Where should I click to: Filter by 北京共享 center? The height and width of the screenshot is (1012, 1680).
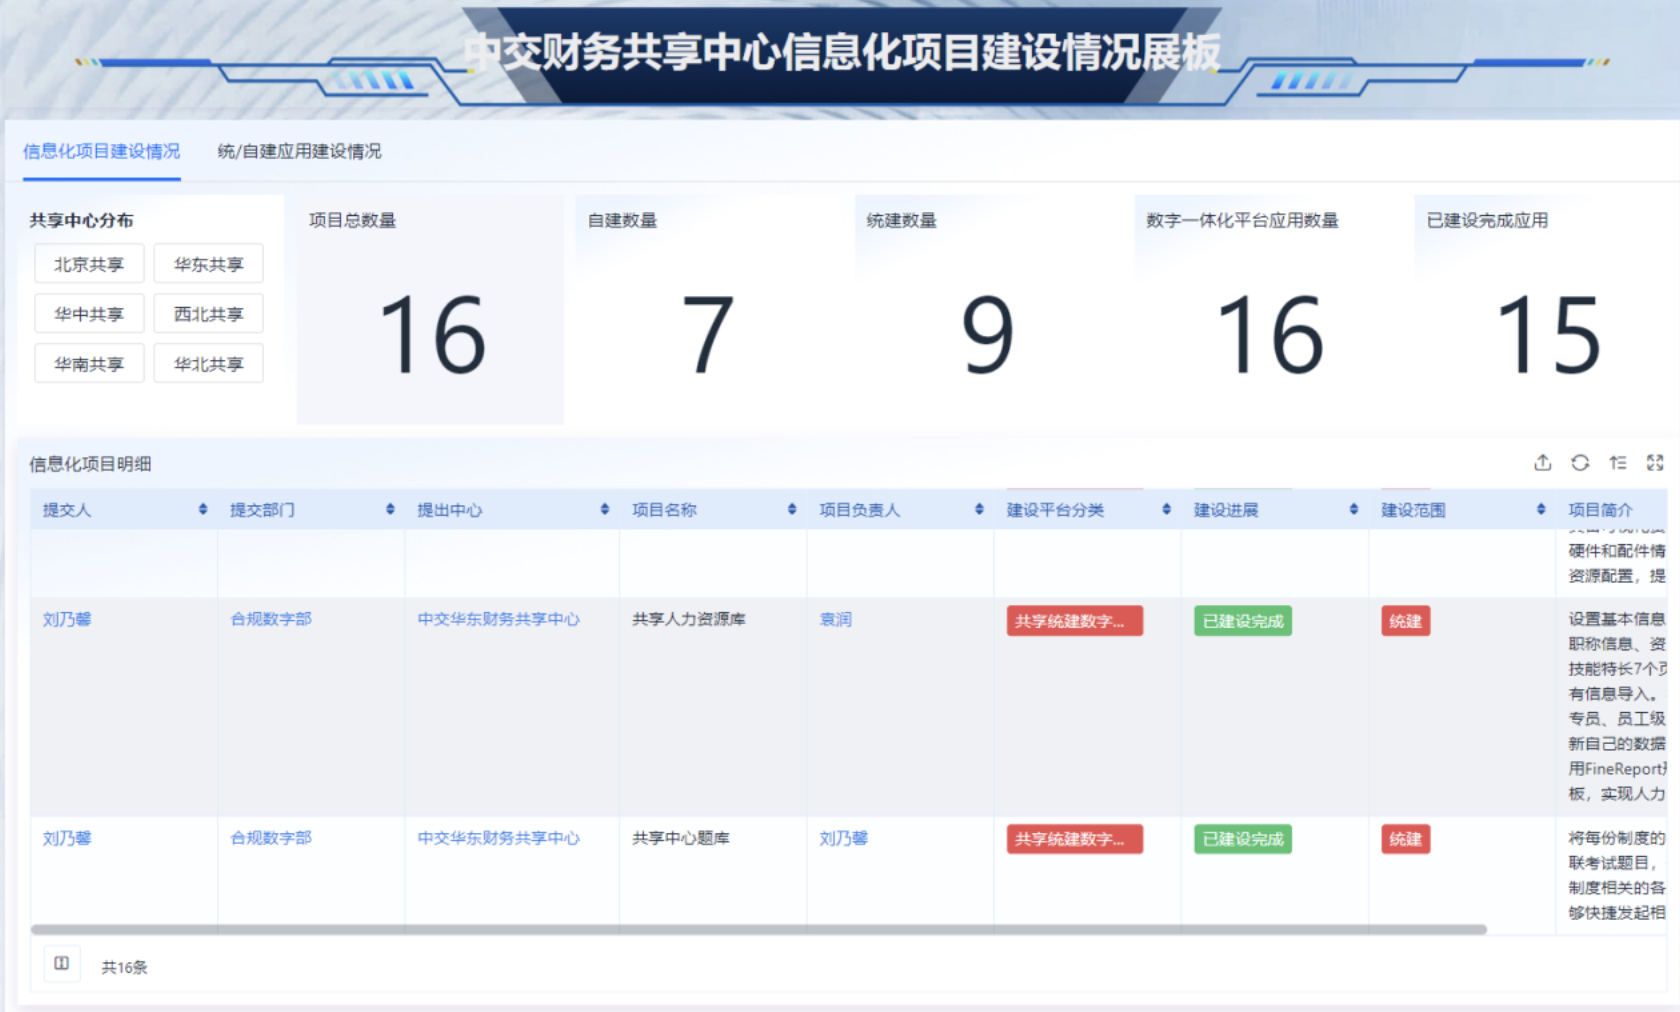point(89,264)
